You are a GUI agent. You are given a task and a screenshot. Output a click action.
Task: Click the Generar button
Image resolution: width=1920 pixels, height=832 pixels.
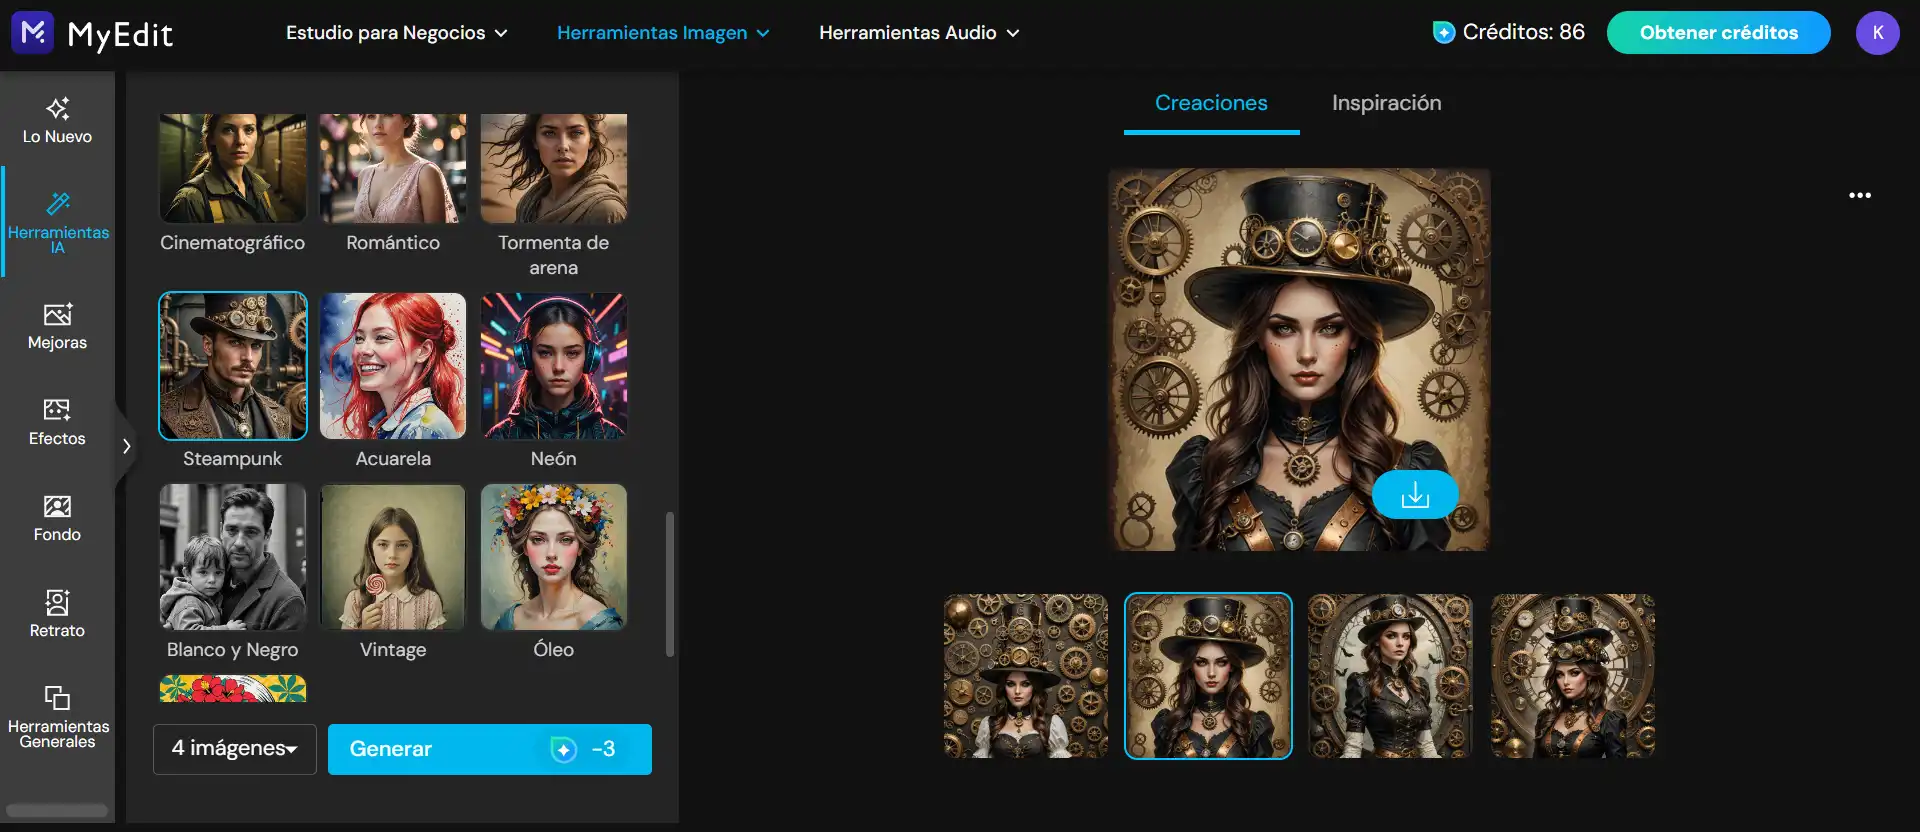coord(489,749)
